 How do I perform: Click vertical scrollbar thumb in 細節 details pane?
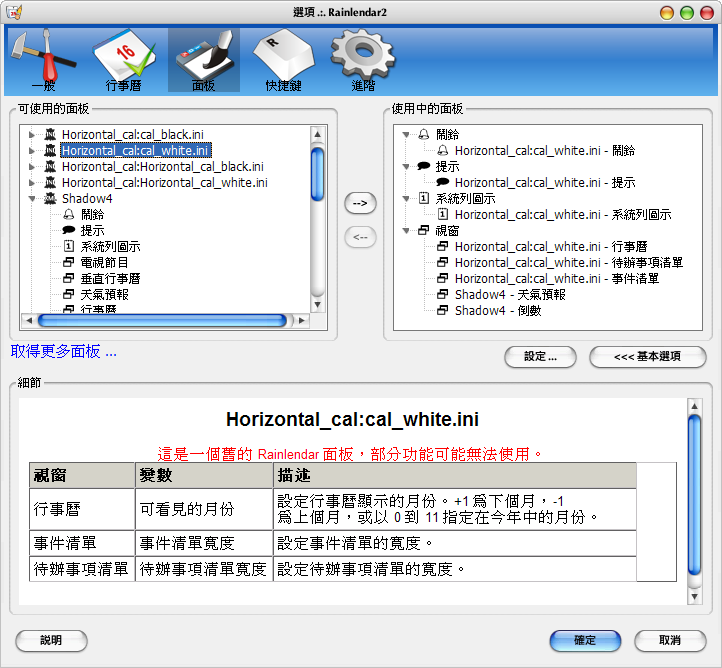tap(694, 494)
